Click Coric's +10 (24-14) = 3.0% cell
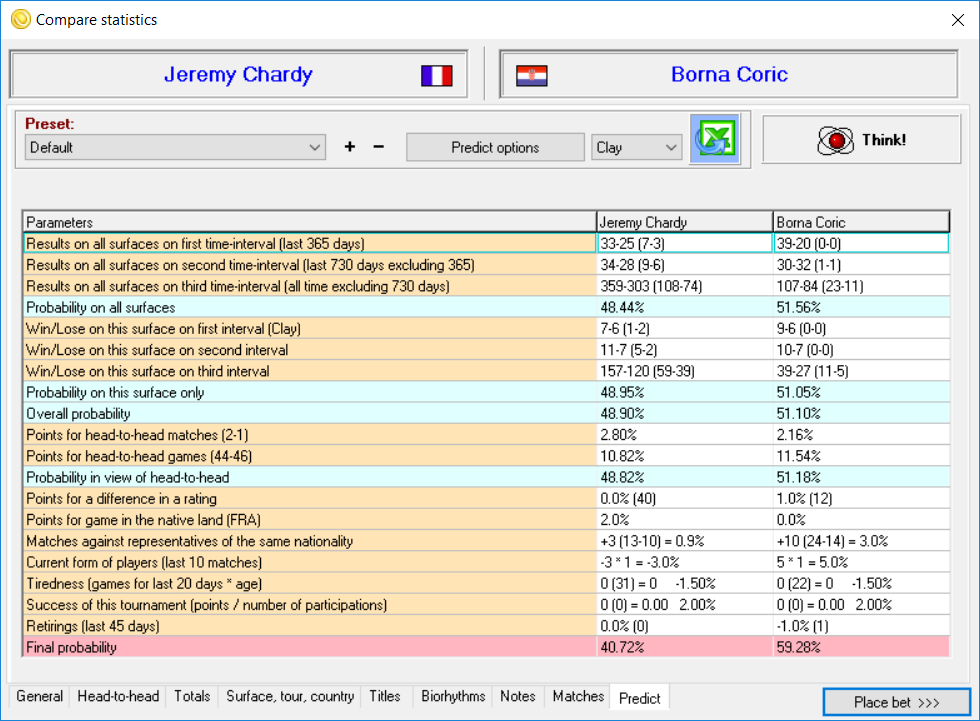The image size is (980, 721). point(861,541)
